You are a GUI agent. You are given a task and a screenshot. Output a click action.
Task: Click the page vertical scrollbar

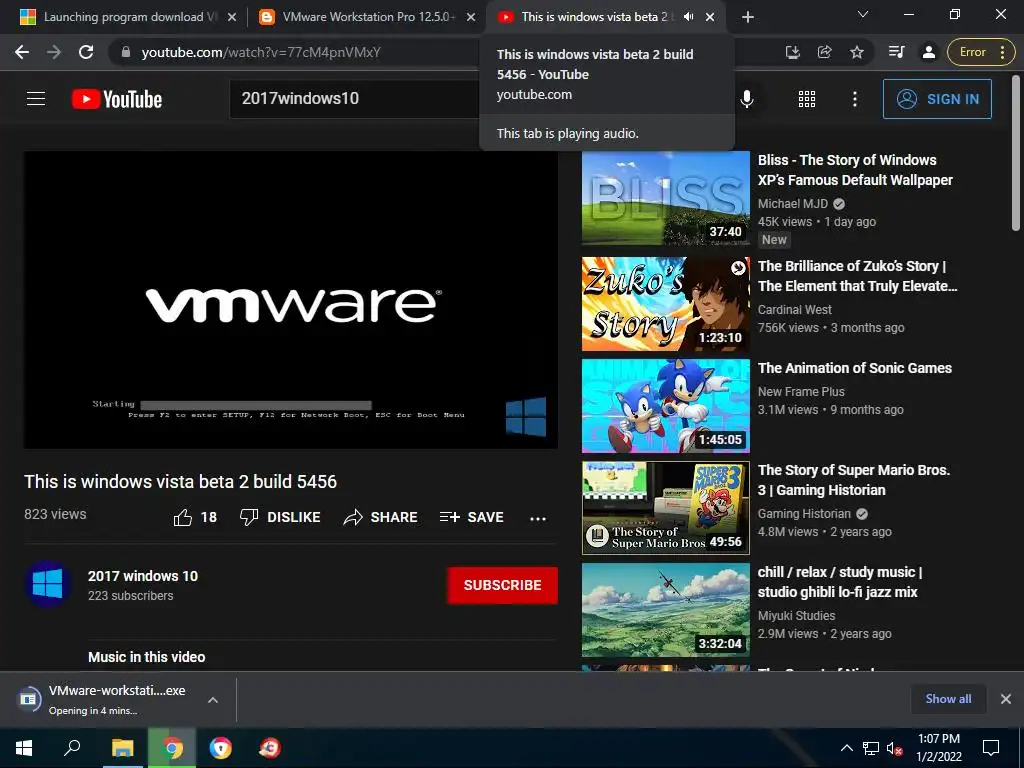click(1016, 152)
